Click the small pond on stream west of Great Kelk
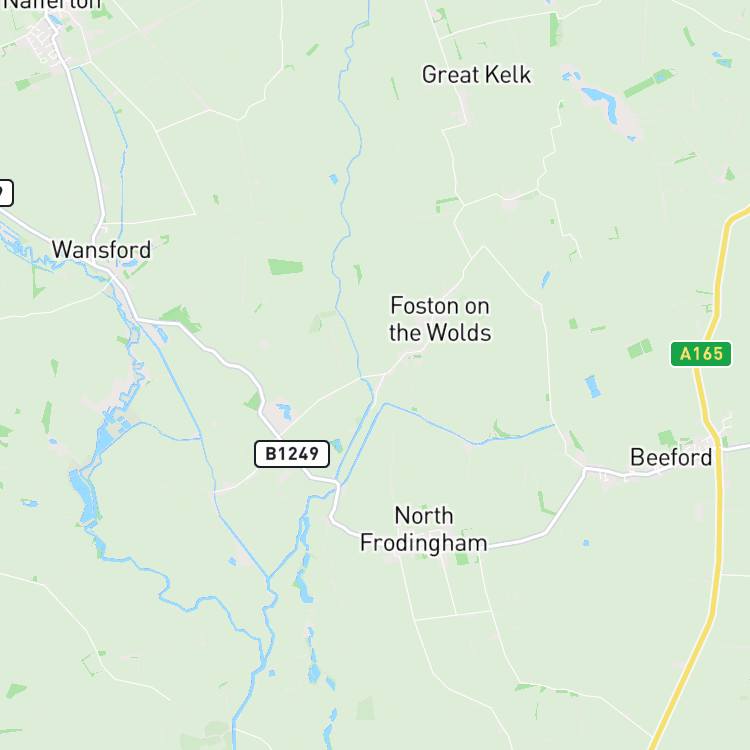Screen dimensions: 750x750 tap(334, 179)
